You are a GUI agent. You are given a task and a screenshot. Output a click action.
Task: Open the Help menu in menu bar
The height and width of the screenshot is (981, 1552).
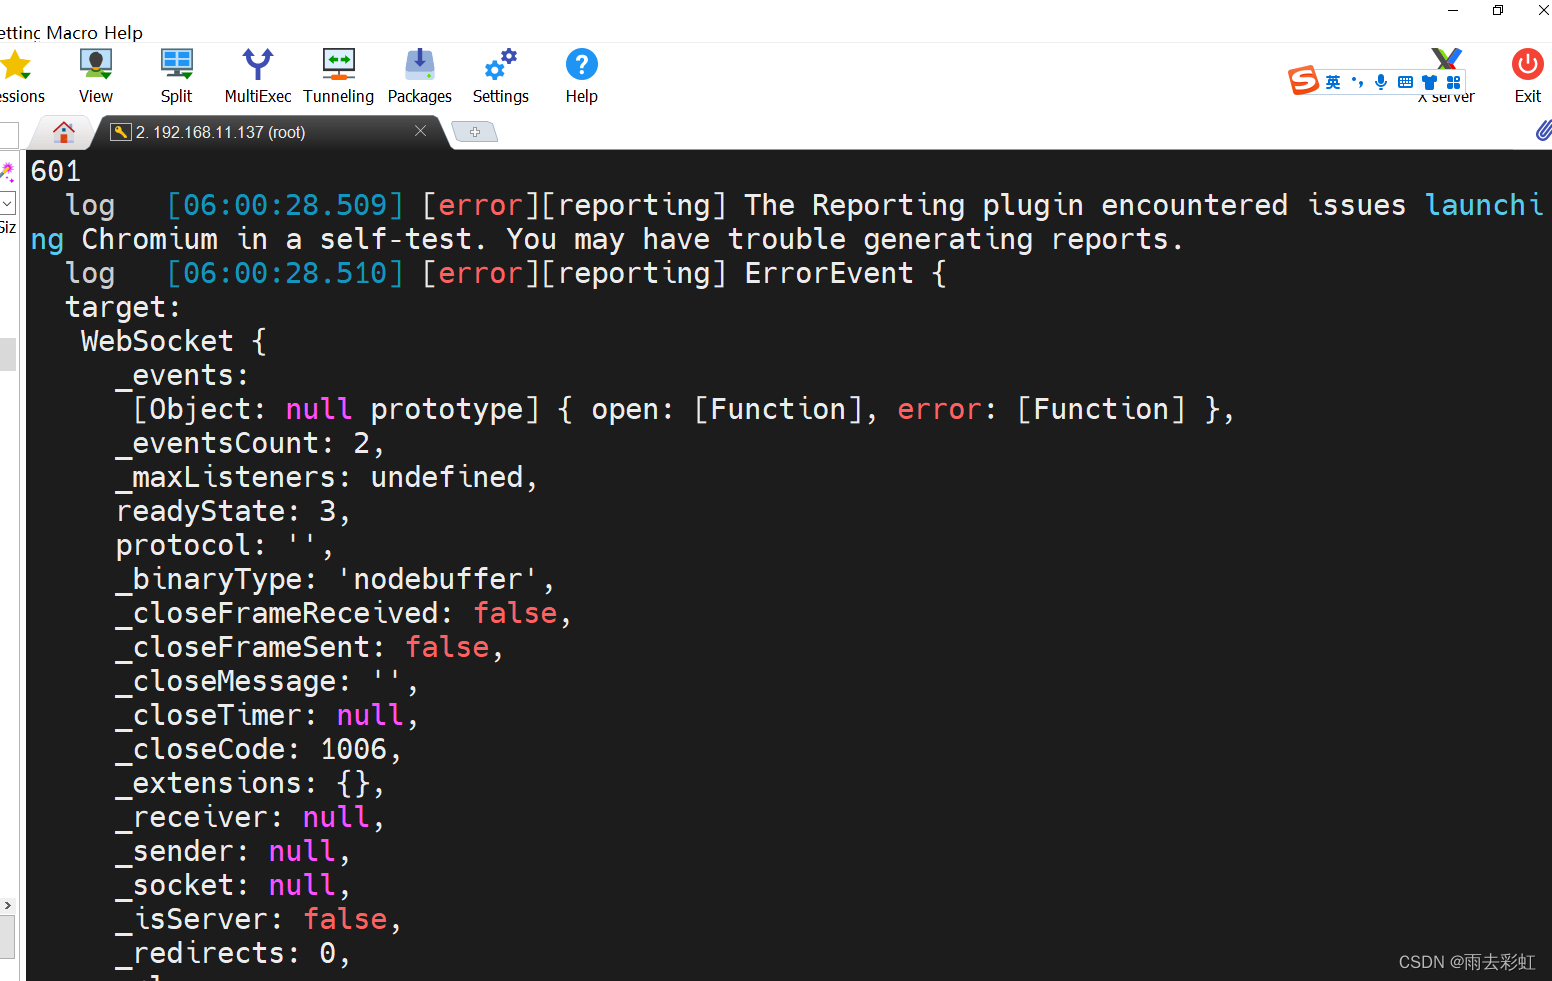[x=124, y=32]
